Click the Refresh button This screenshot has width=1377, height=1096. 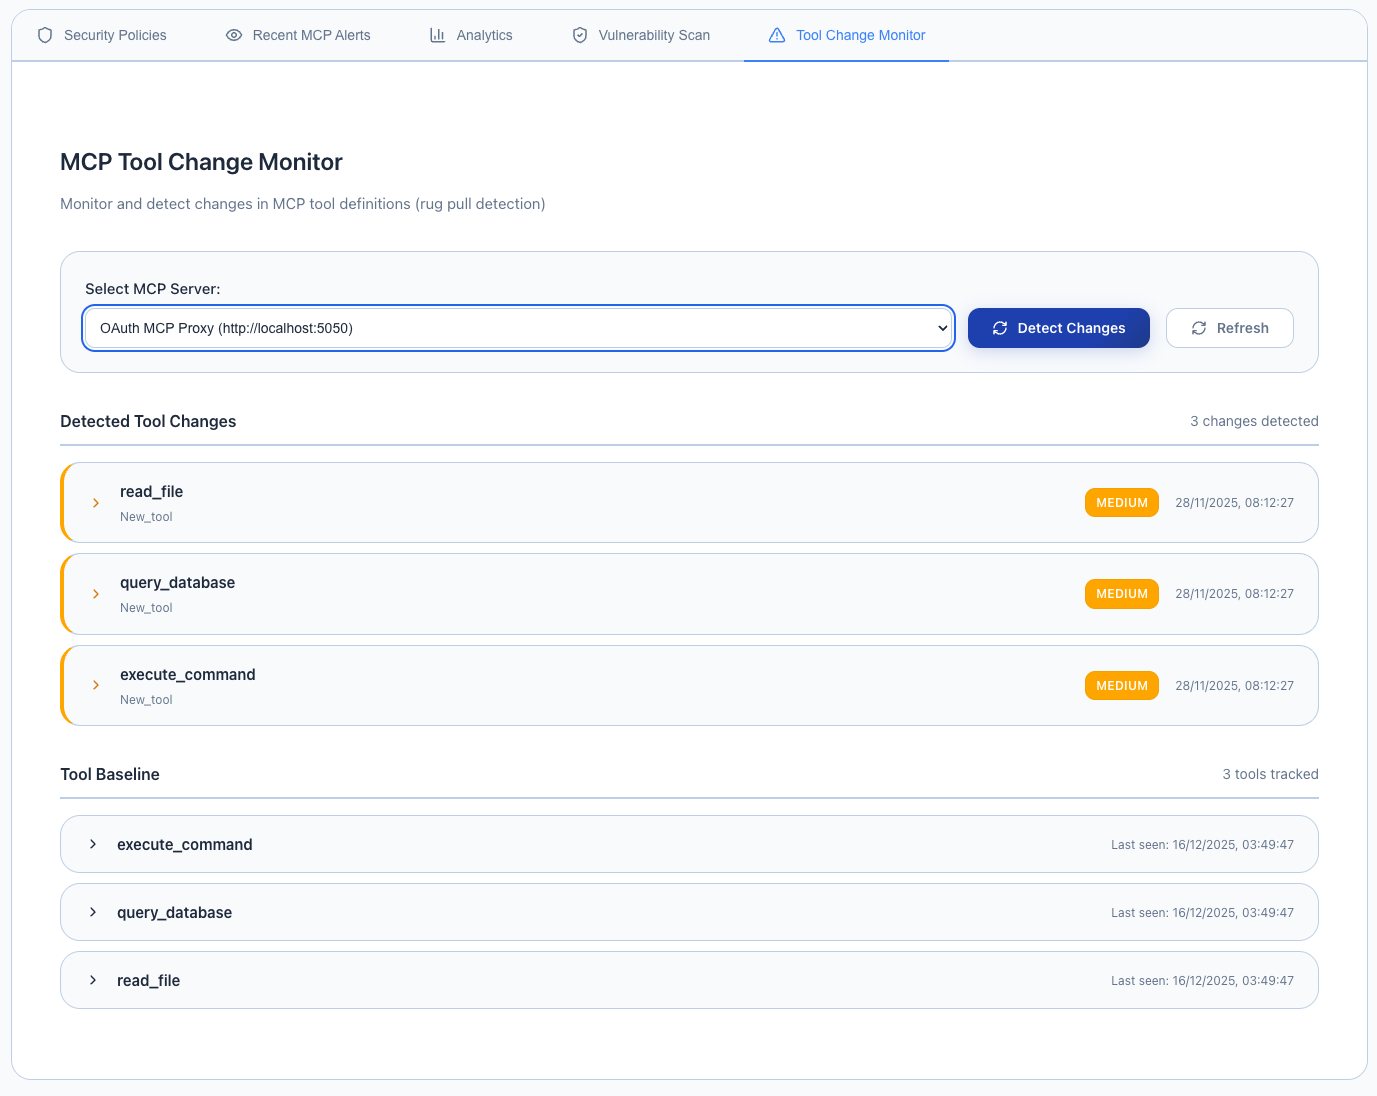click(x=1229, y=327)
